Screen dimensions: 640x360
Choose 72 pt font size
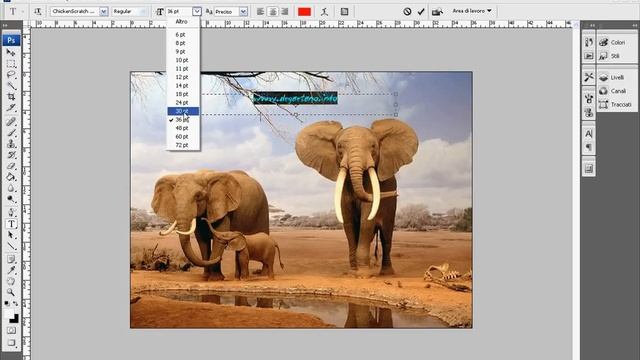[x=183, y=145]
